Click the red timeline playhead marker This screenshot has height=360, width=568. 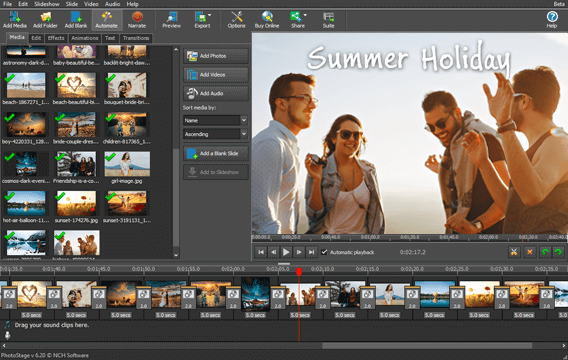pos(299,271)
